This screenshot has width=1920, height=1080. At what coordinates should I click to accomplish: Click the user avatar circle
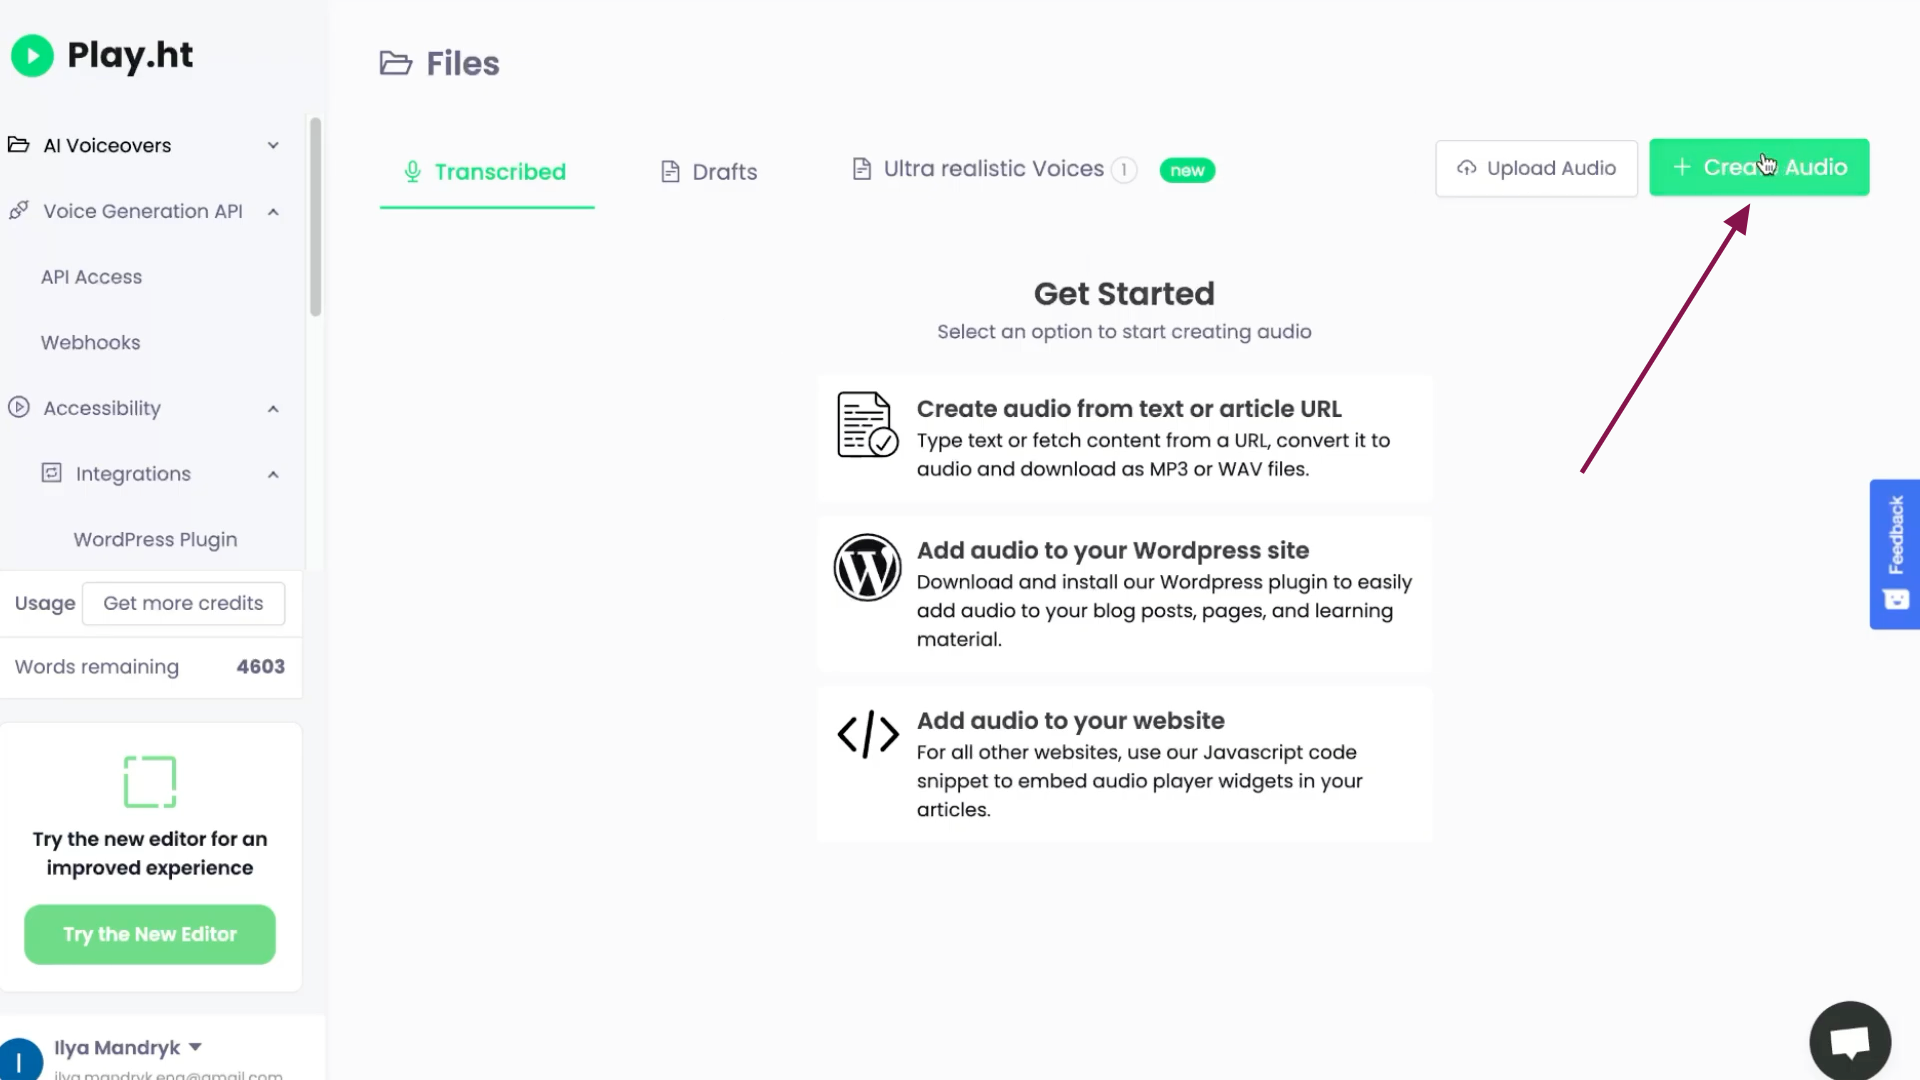point(20,1060)
